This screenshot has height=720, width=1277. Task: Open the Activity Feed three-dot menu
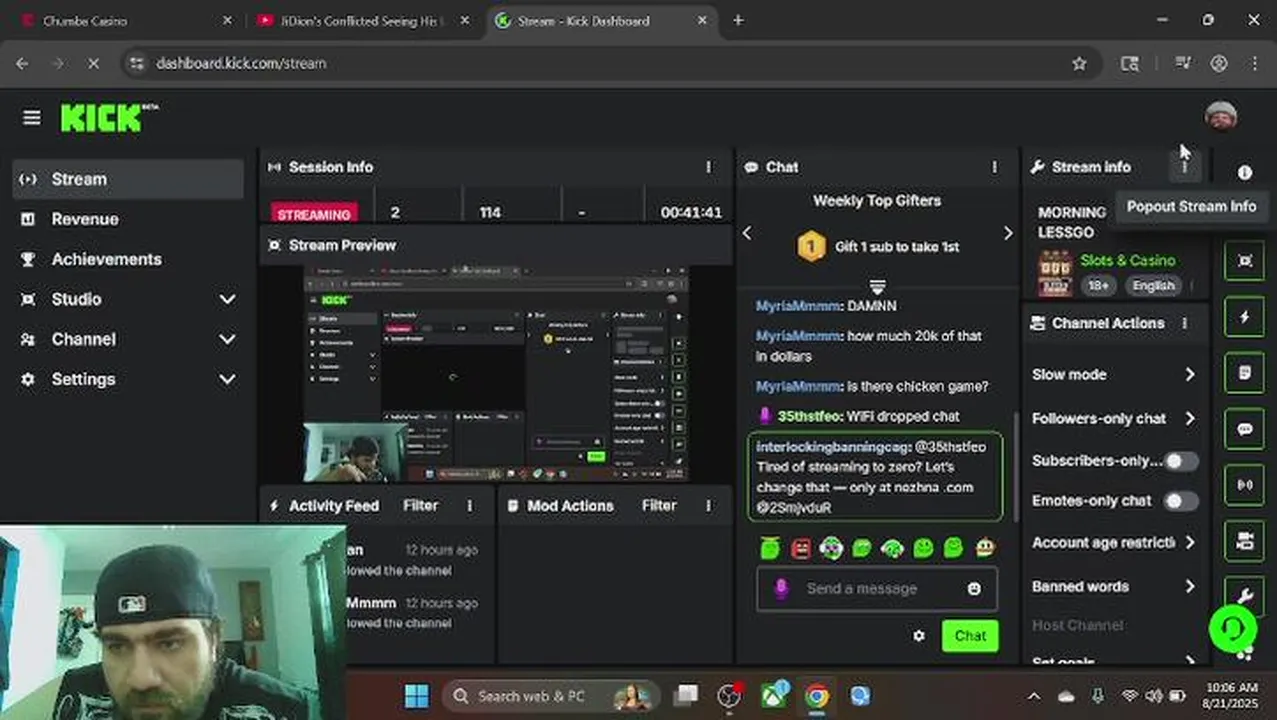click(469, 506)
